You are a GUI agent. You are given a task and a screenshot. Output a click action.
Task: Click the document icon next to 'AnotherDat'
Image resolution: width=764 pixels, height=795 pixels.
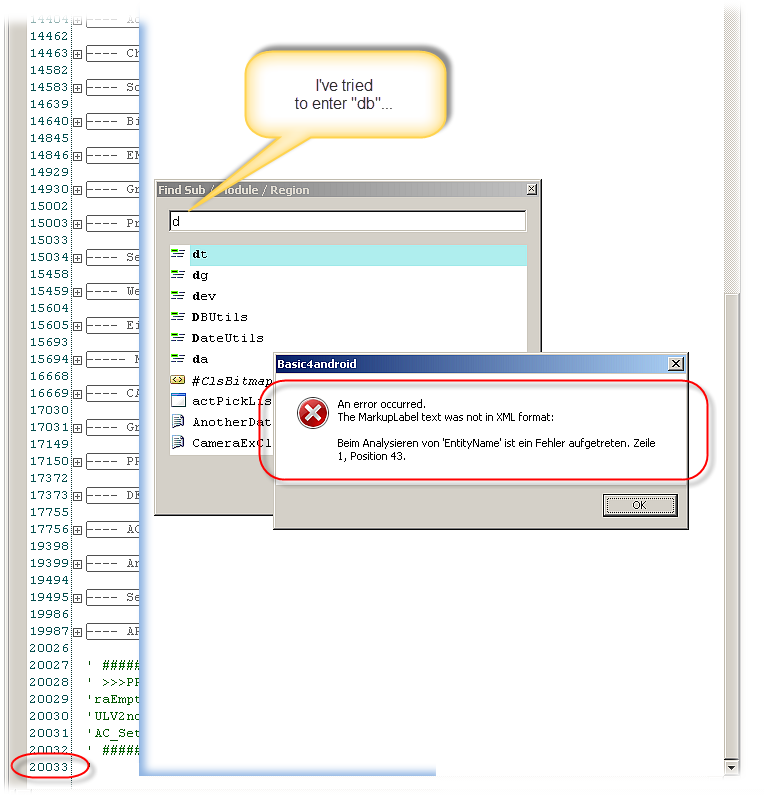coord(178,421)
